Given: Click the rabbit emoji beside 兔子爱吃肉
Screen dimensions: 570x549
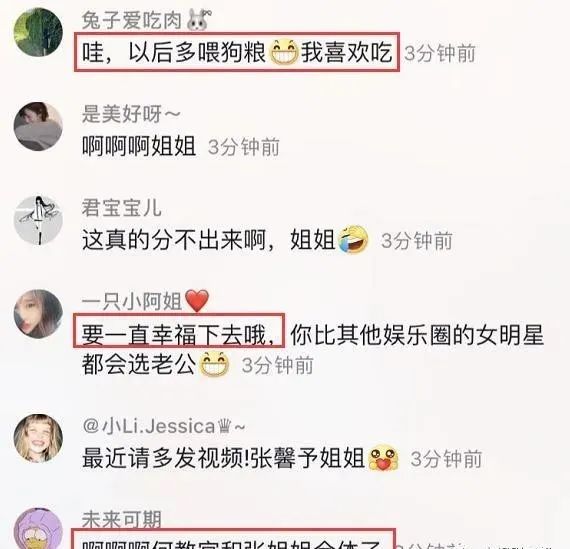Looking at the screenshot, I should (199, 20).
